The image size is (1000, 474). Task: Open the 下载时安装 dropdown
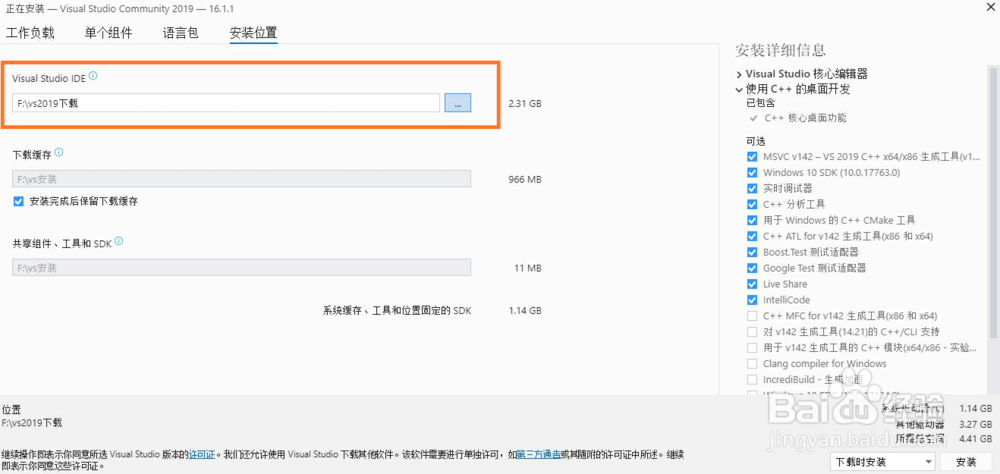tap(883, 462)
